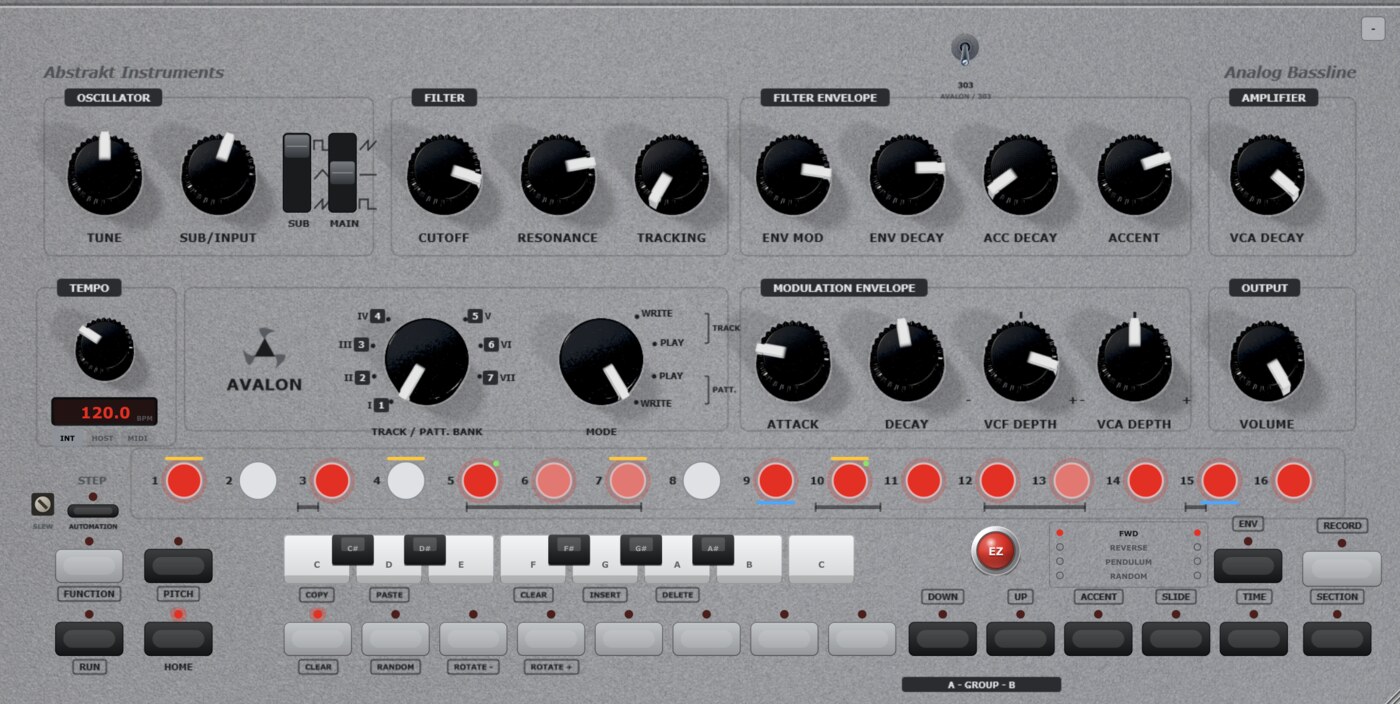Toggle sequencer step 13
The image size is (1400, 704).
point(1072,481)
